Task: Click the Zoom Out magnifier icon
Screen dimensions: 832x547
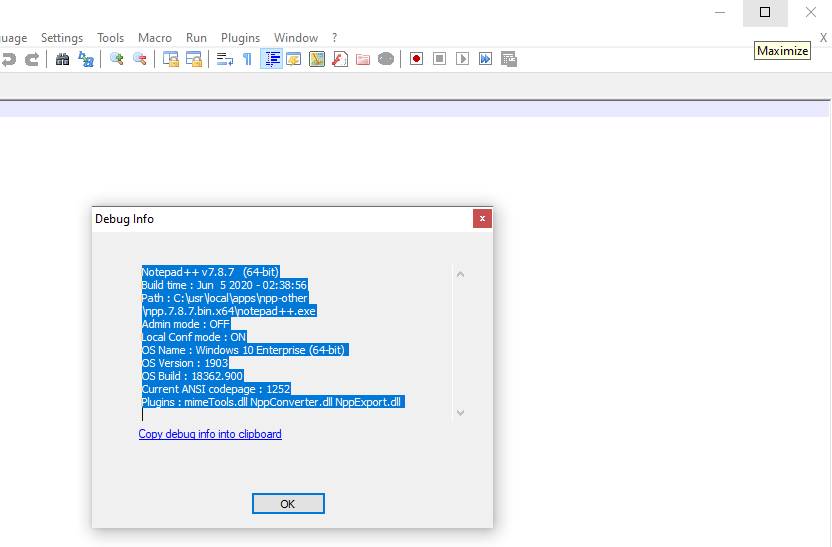Action: [140, 59]
